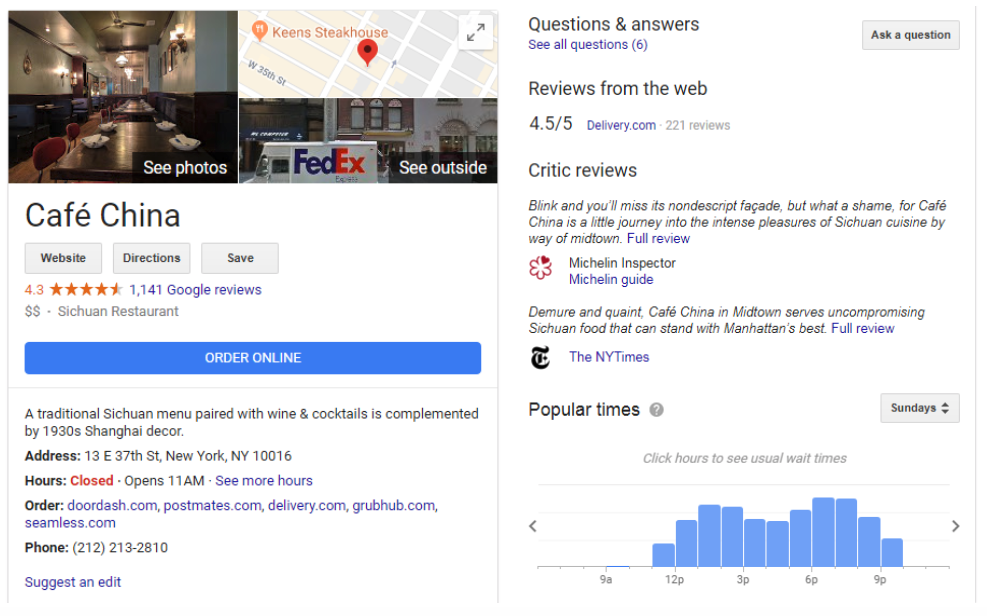Open the See all questions link
987x616 pixels.
pos(587,45)
